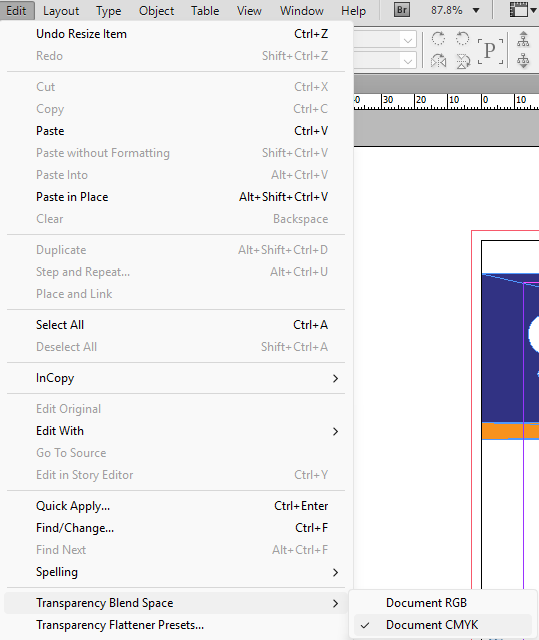Click the greyed Copy entry
The height and width of the screenshot is (640, 539).
coord(176,109)
